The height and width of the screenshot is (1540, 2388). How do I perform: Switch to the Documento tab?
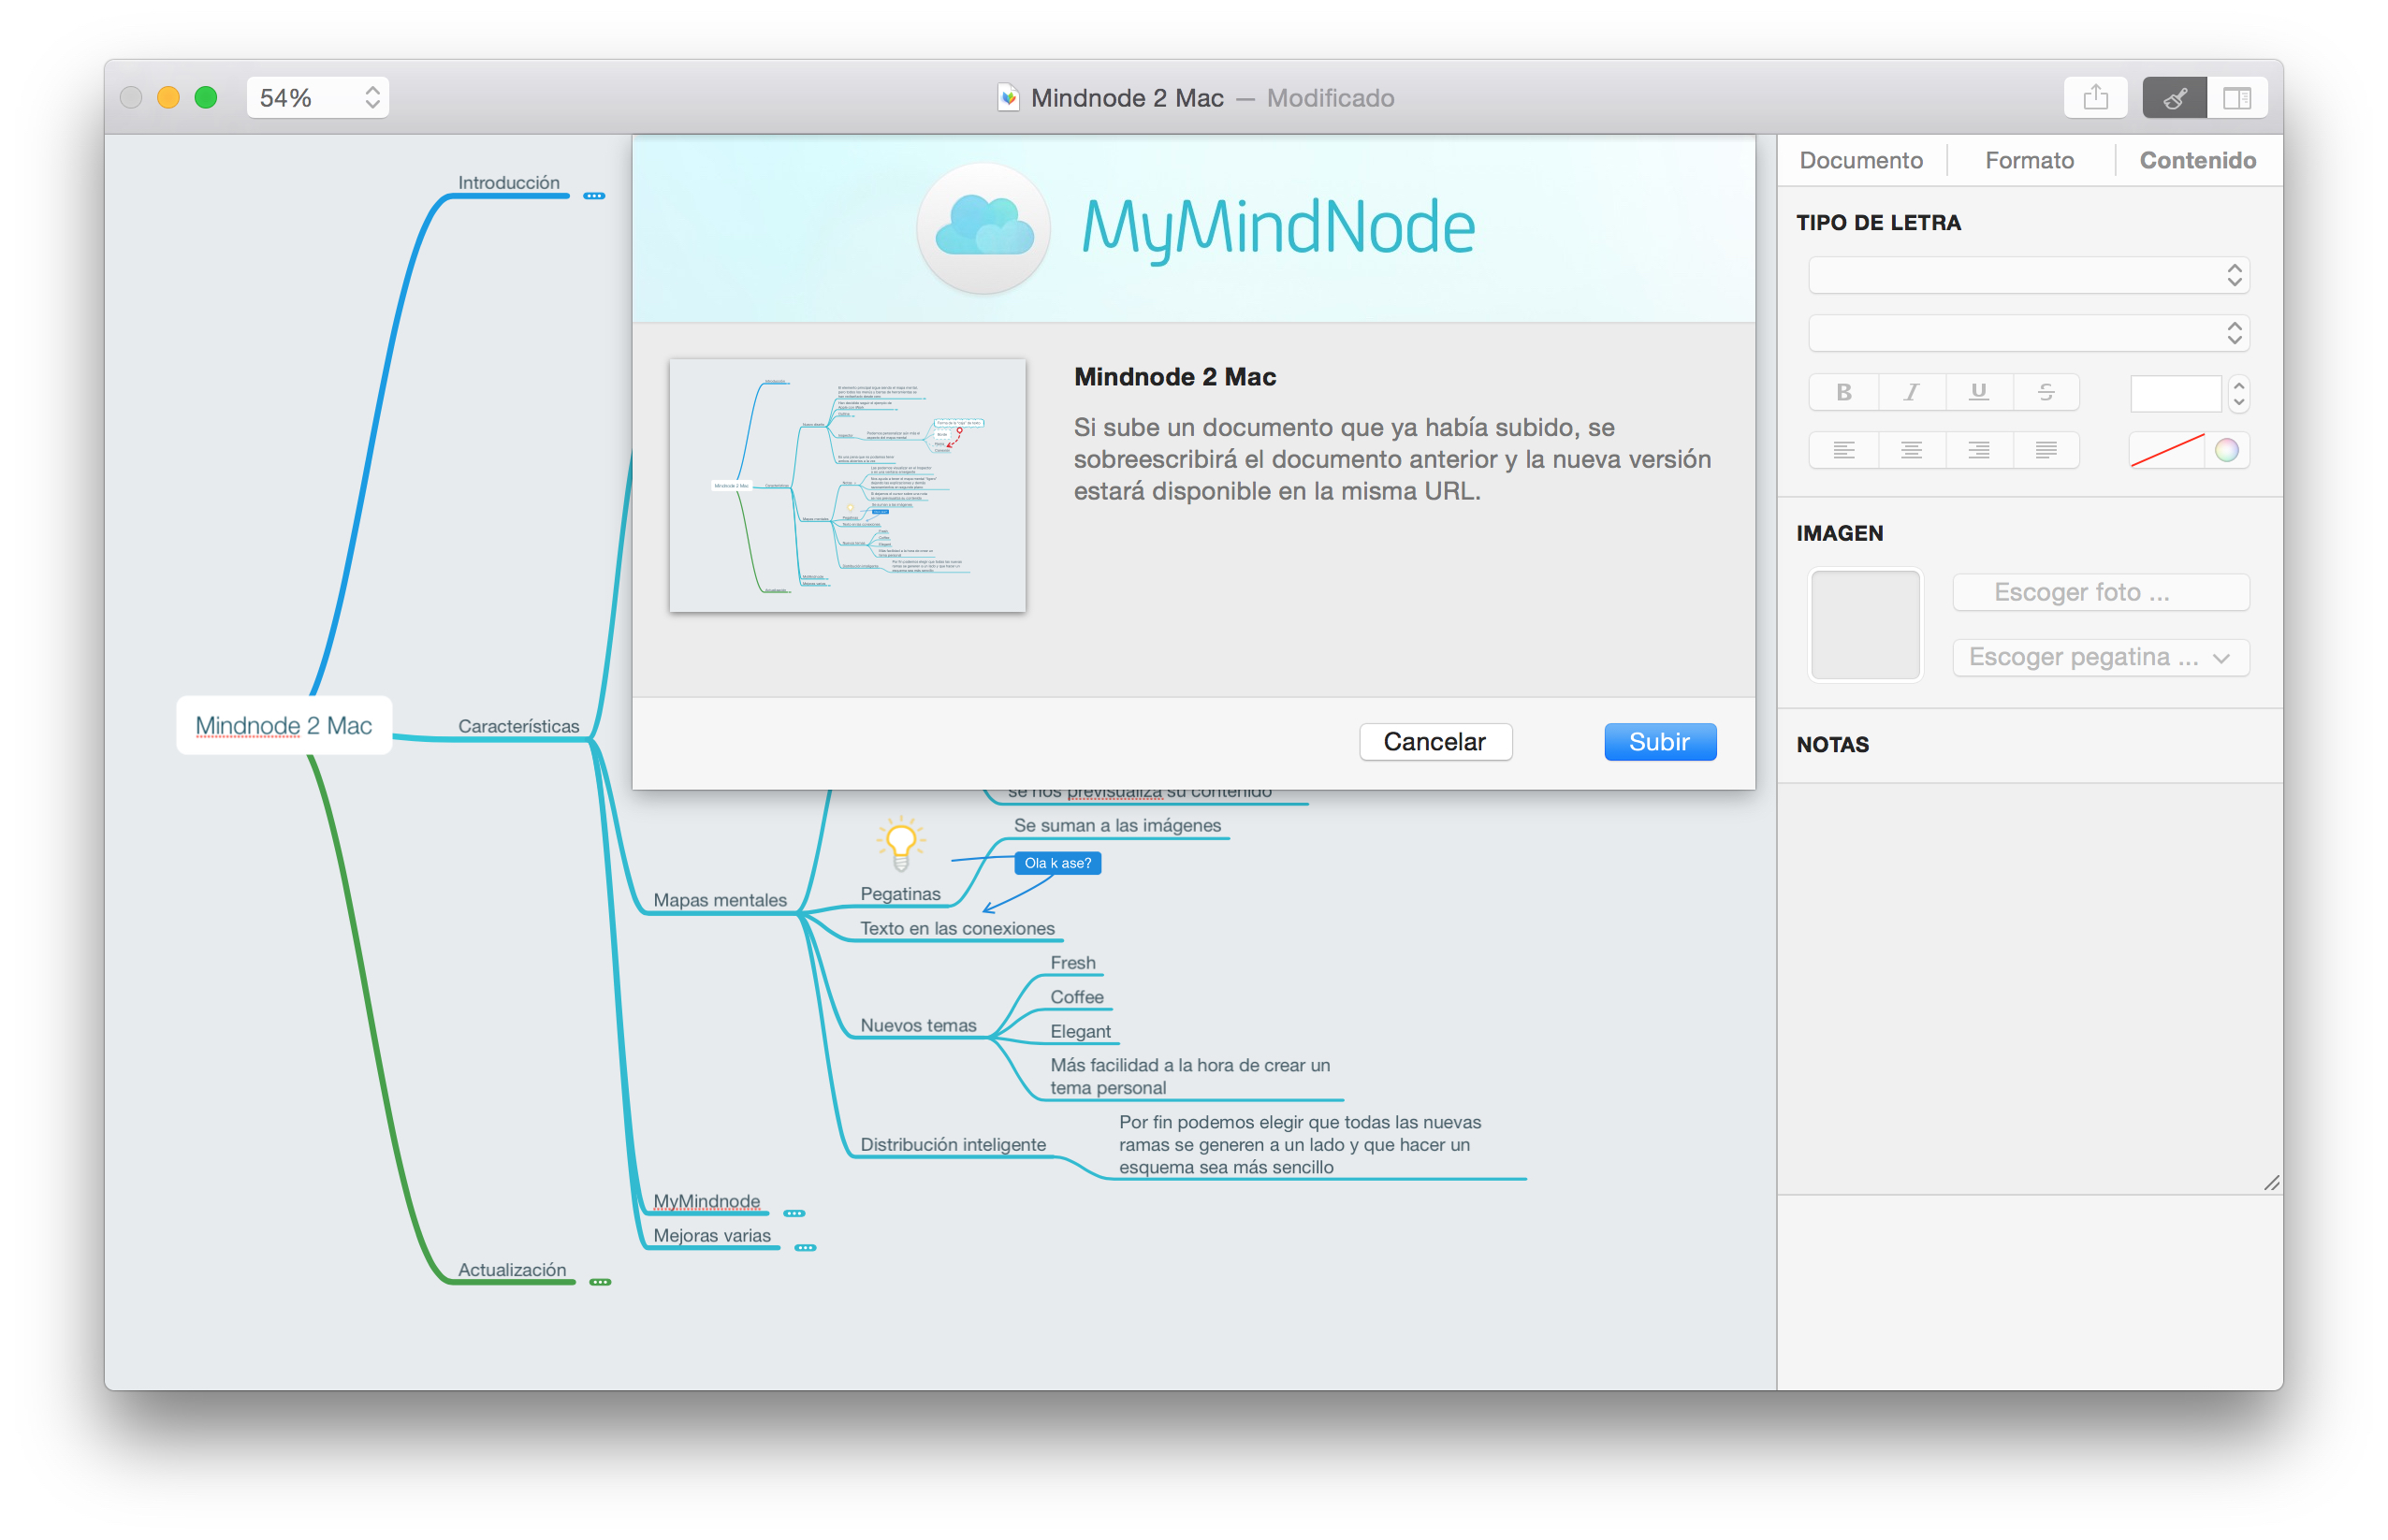coord(1860,160)
